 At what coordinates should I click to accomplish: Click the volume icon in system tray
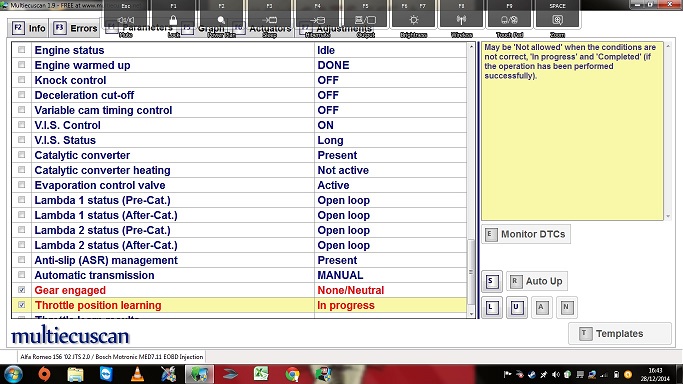pyautogui.click(x=556, y=374)
